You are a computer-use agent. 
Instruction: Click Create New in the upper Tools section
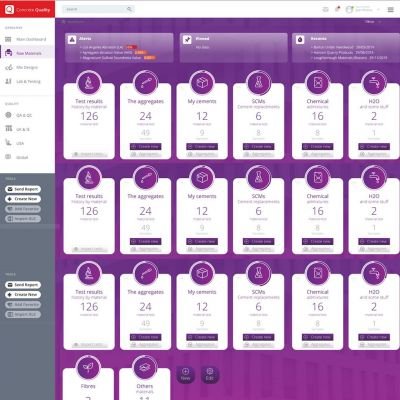23,199
